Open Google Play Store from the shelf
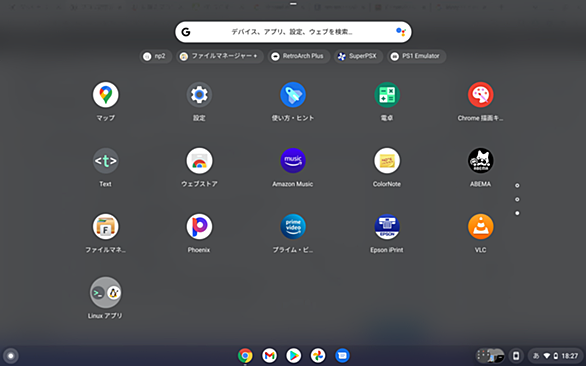Image resolution: width=586 pixels, height=366 pixels. [x=294, y=356]
